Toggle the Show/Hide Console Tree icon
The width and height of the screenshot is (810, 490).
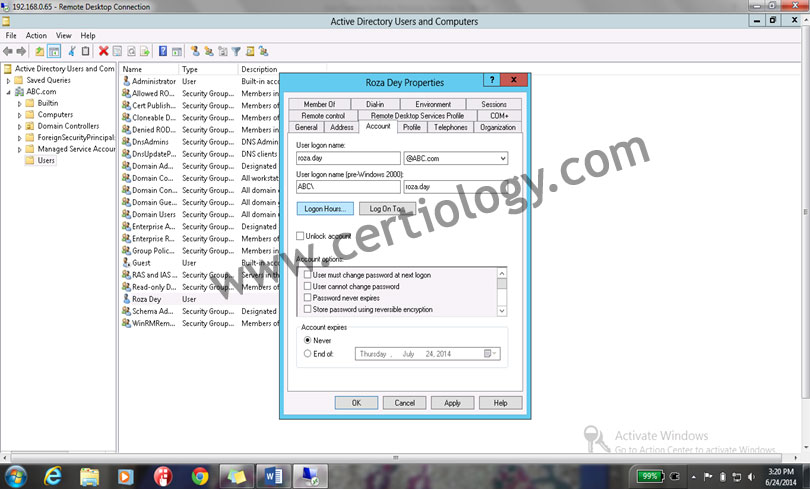pos(54,51)
